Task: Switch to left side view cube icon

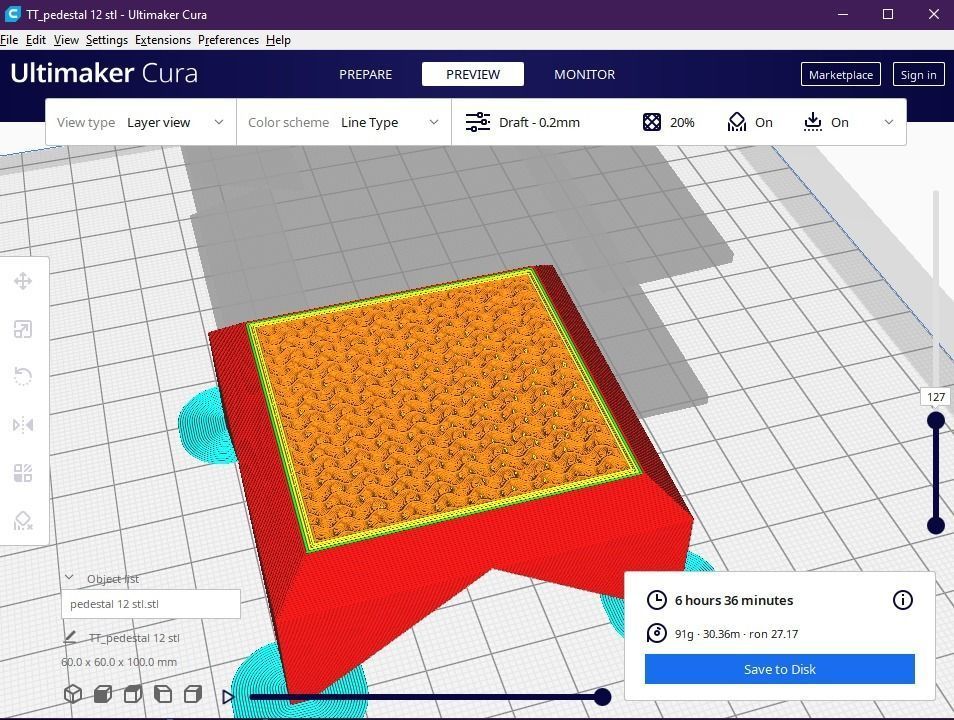Action: 162,694
